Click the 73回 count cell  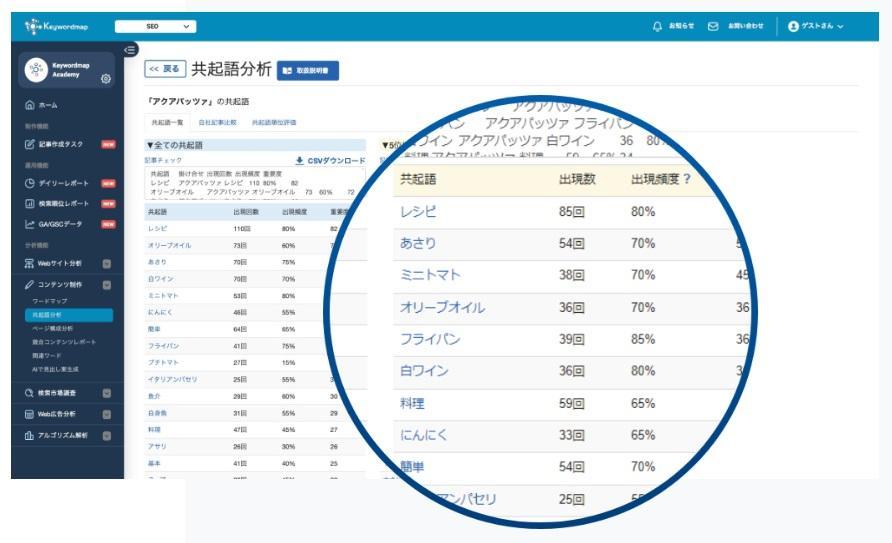point(240,246)
